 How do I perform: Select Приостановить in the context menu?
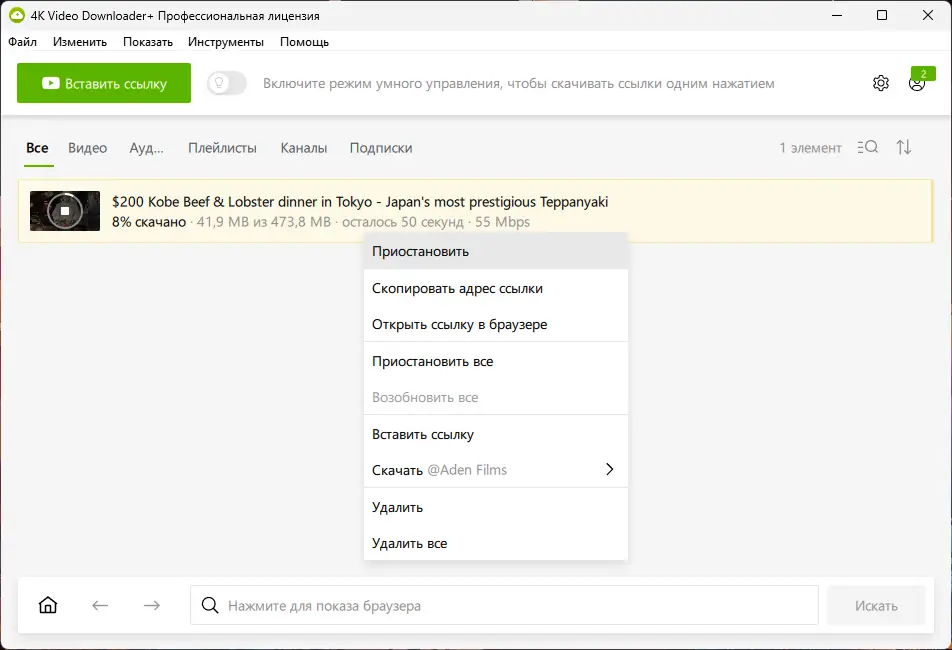point(420,251)
